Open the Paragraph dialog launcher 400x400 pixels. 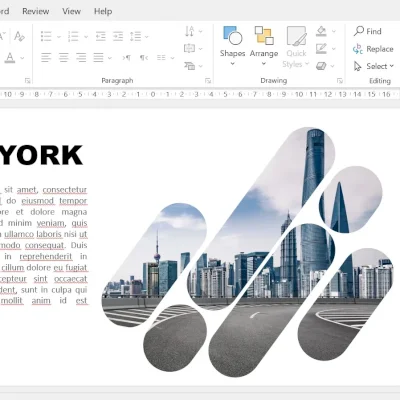point(208,81)
